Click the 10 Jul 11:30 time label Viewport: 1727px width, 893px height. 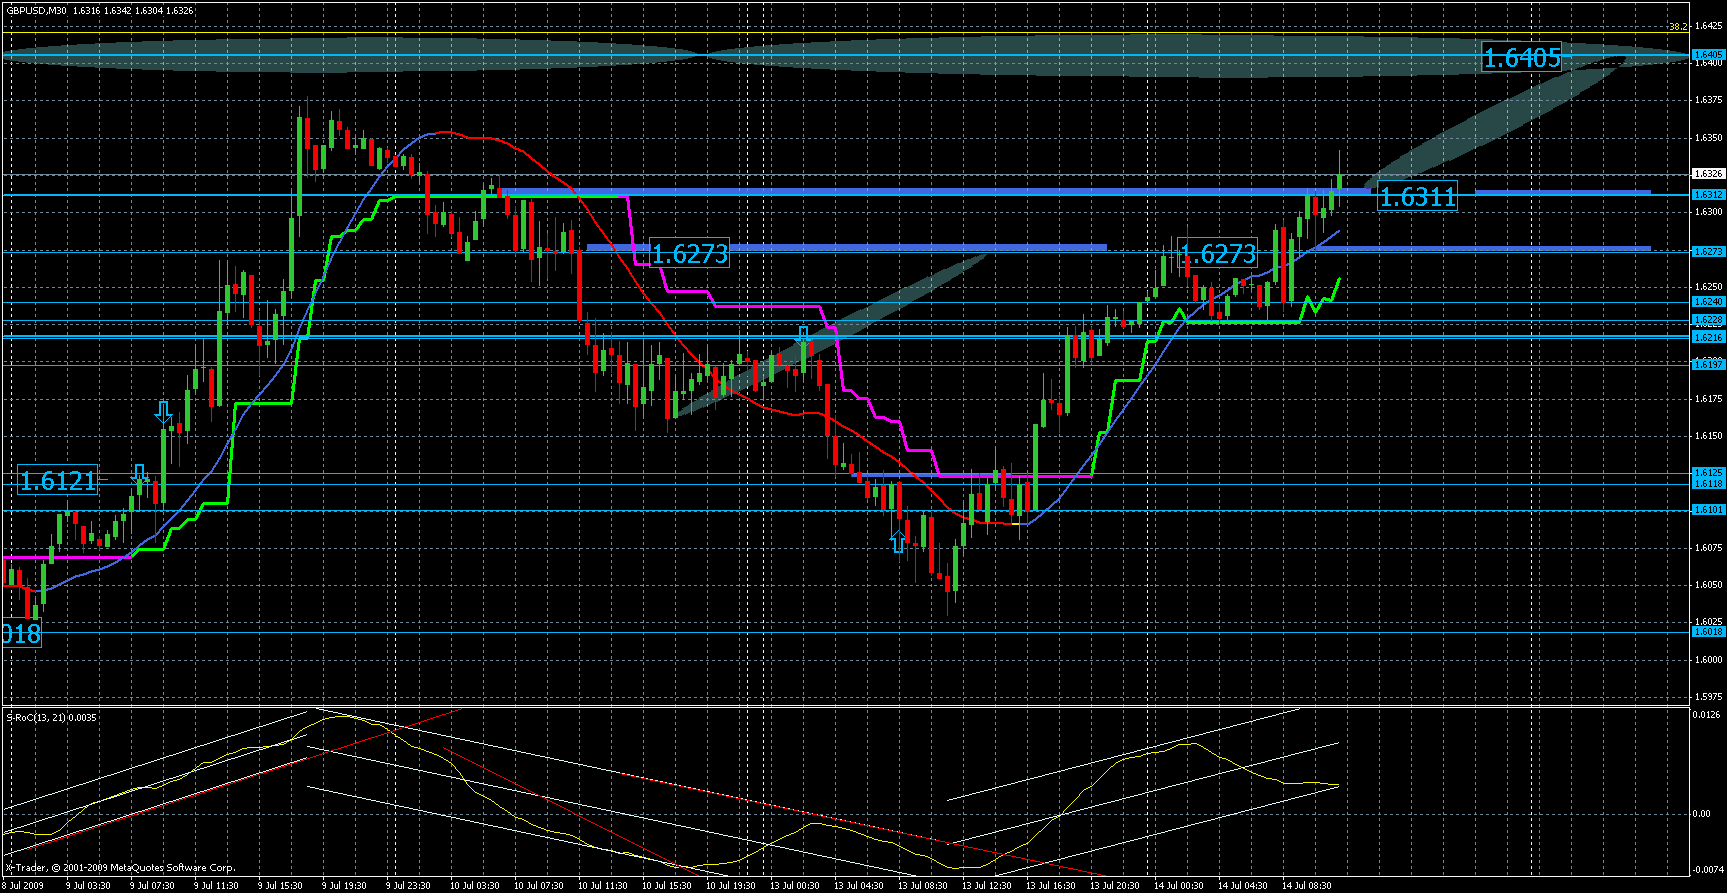(603, 886)
